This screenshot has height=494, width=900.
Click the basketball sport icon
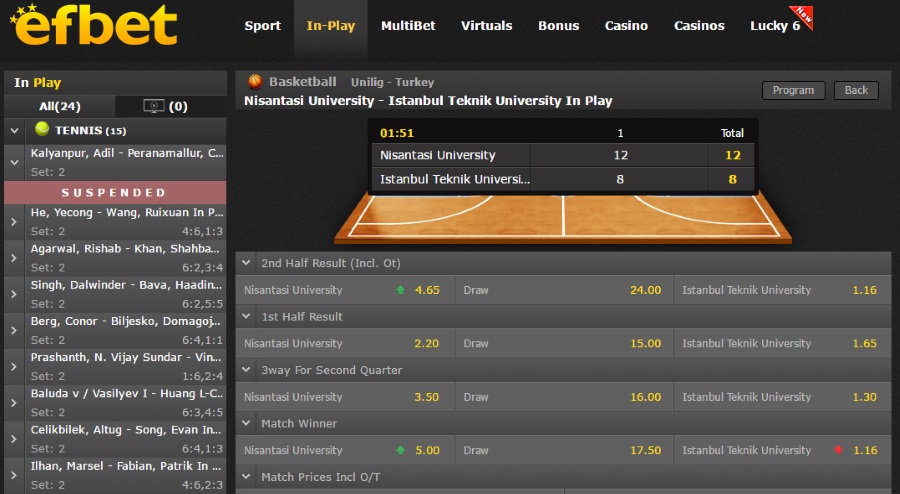pos(255,82)
